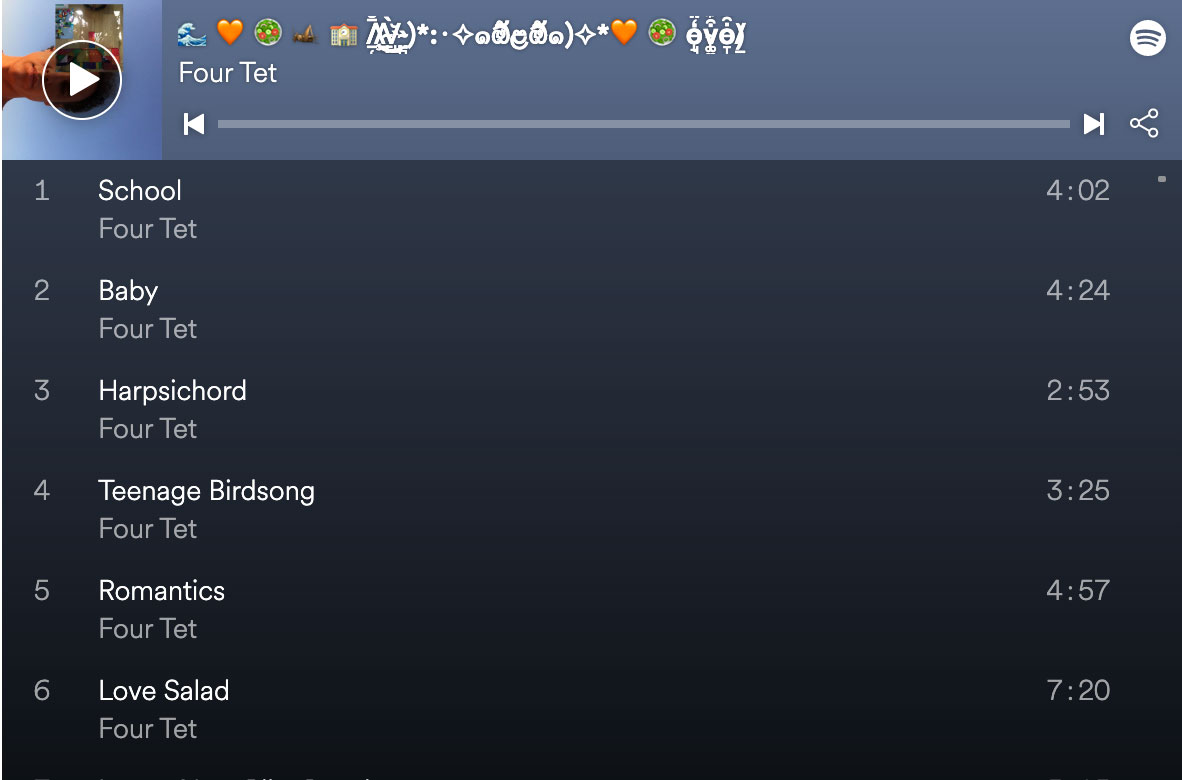Screen dimensions: 1182x780
Task: Click Four Tet artist under Romantics
Action: (148, 629)
